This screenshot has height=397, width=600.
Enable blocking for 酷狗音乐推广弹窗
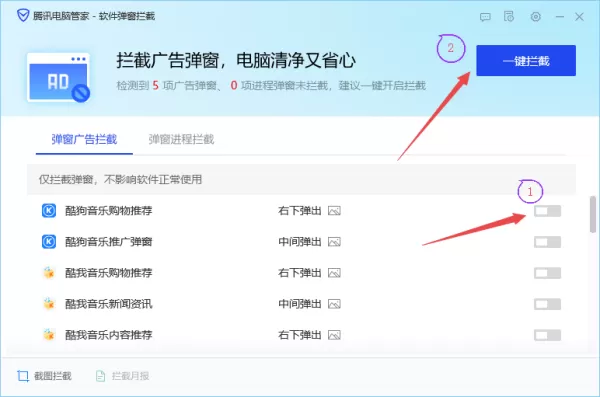(x=548, y=242)
